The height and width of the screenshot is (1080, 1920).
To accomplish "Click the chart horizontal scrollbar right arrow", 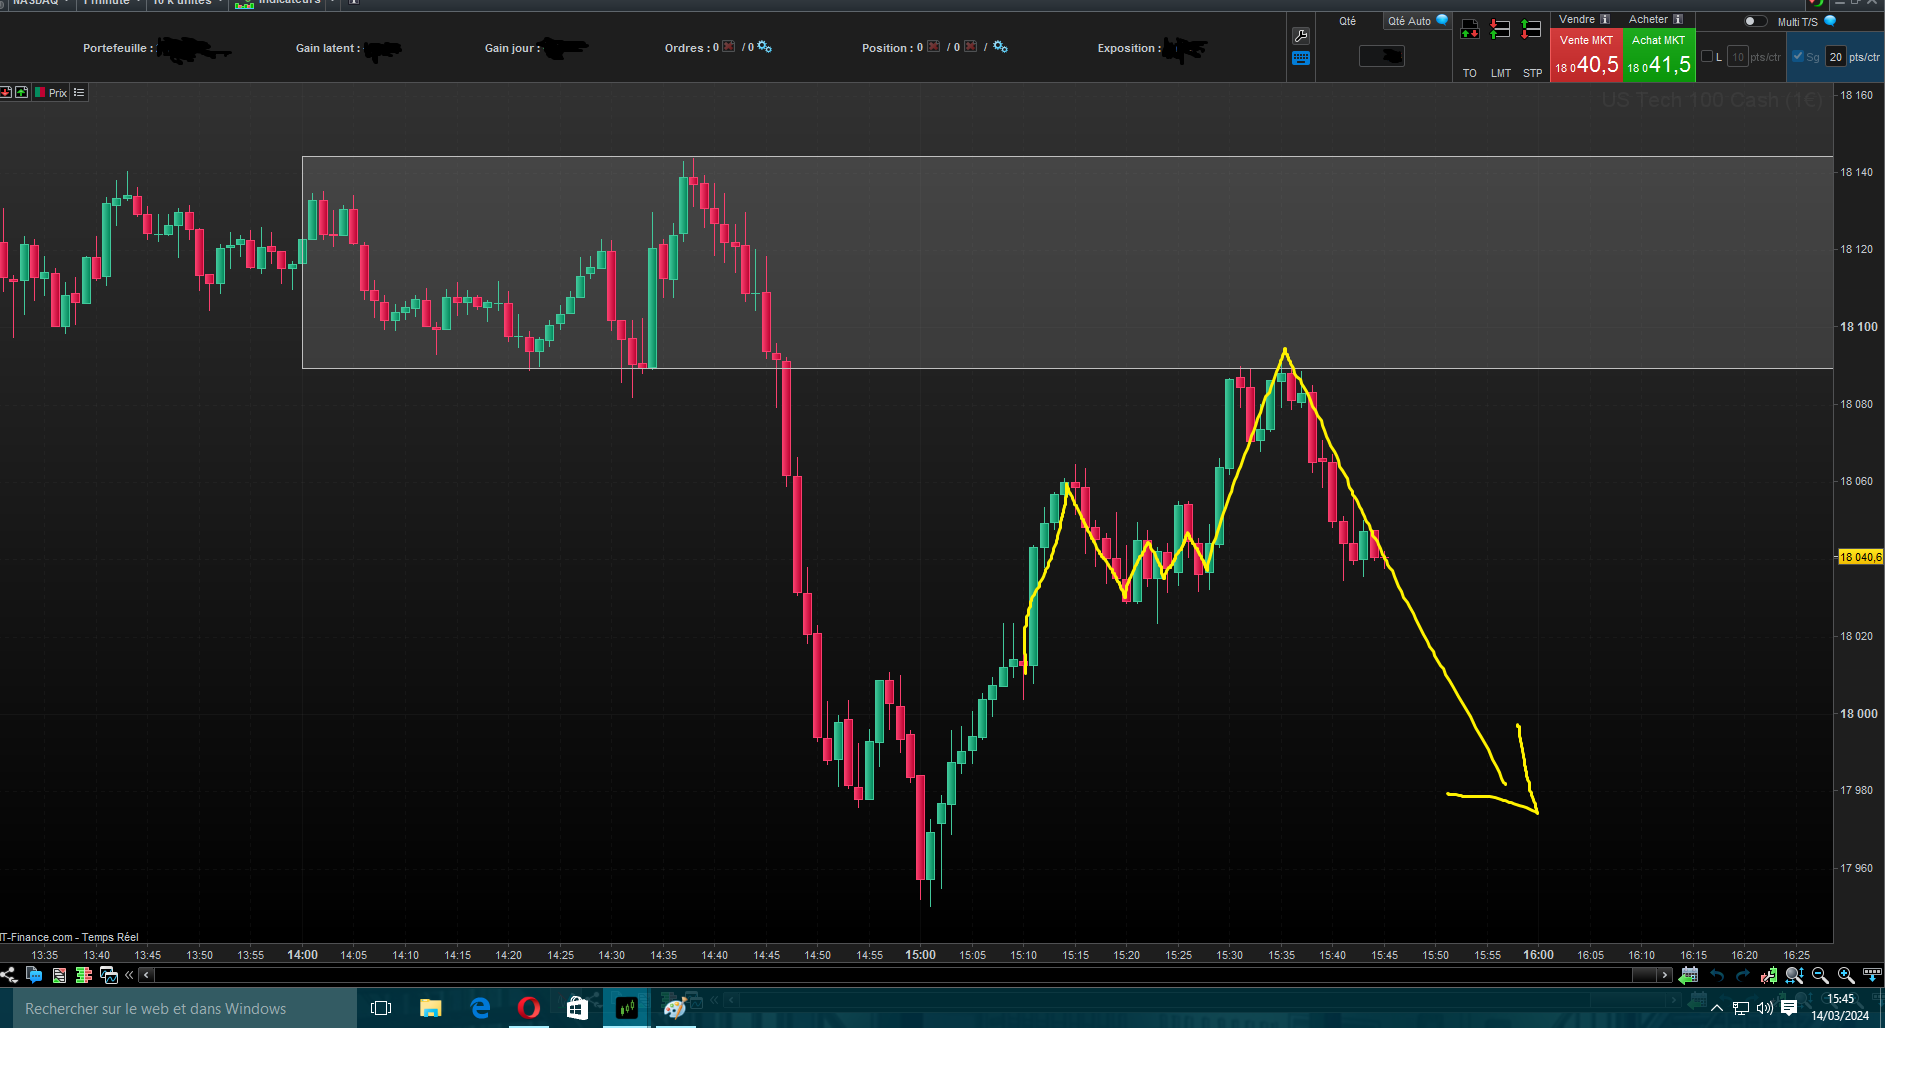I will 1664,975.
